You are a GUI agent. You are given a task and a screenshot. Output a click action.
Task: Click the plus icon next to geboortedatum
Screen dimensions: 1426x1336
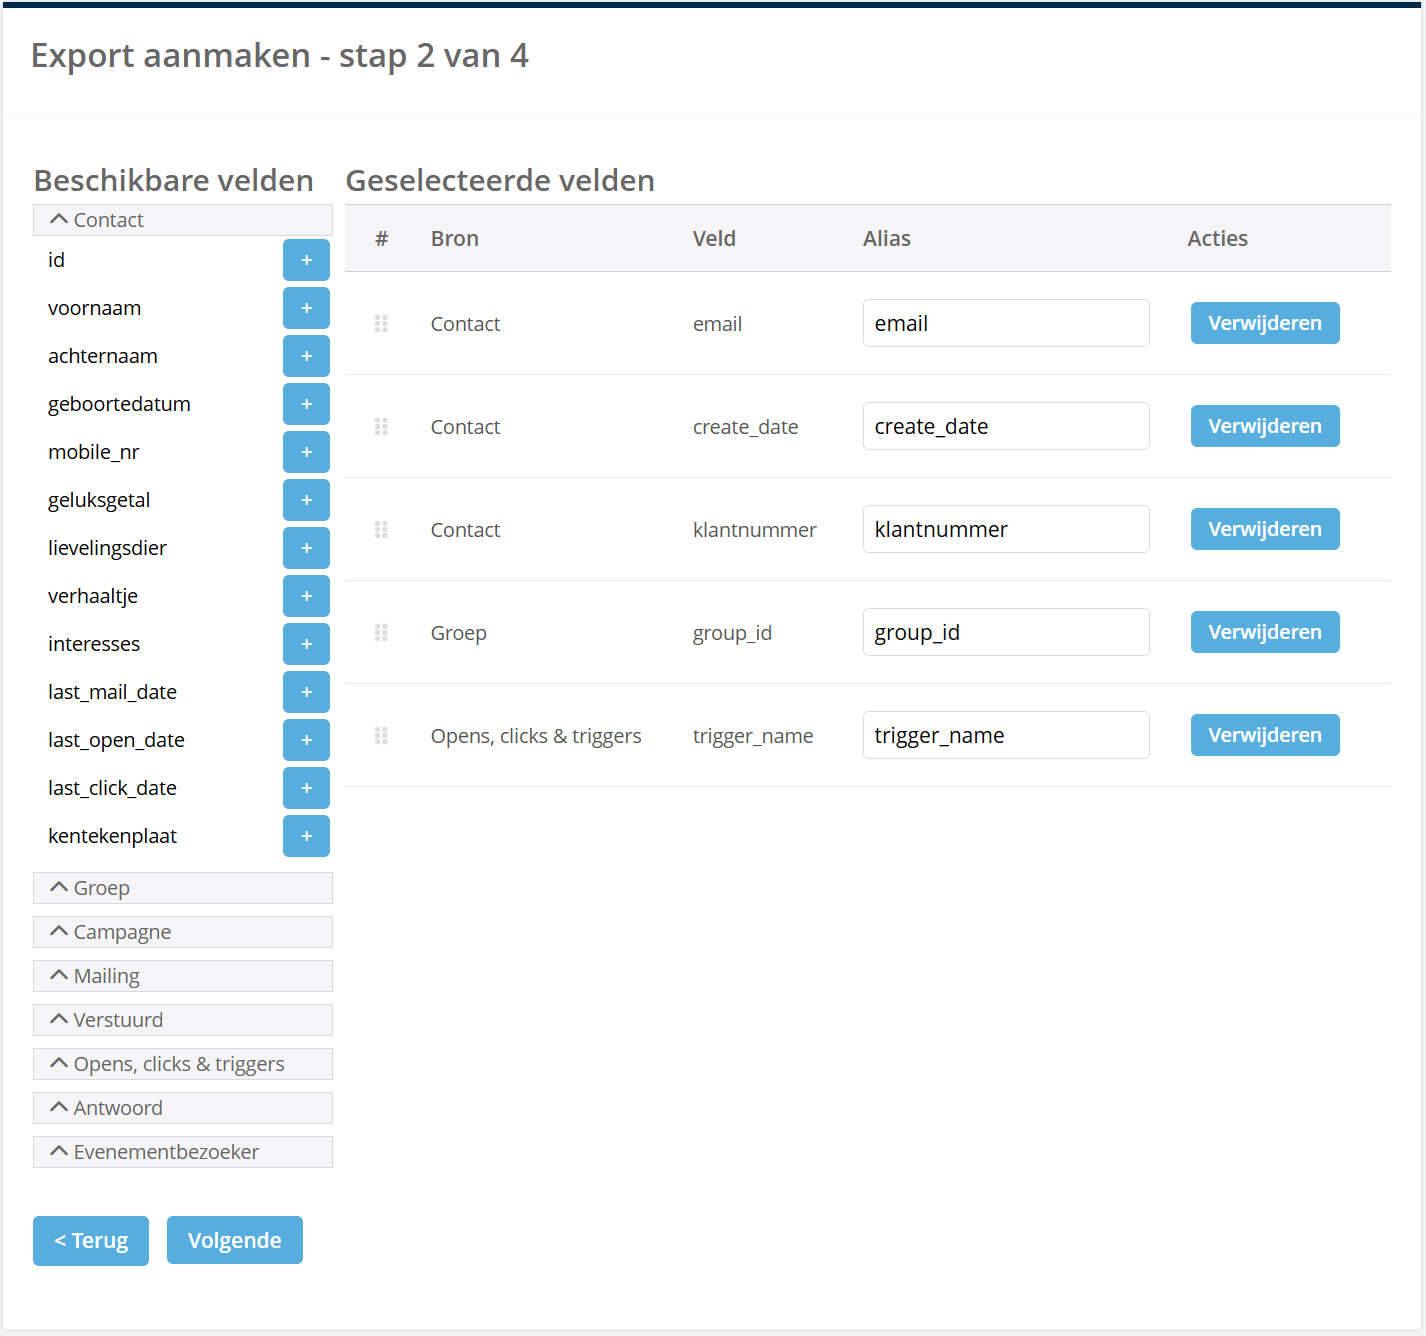pyautogui.click(x=306, y=404)
